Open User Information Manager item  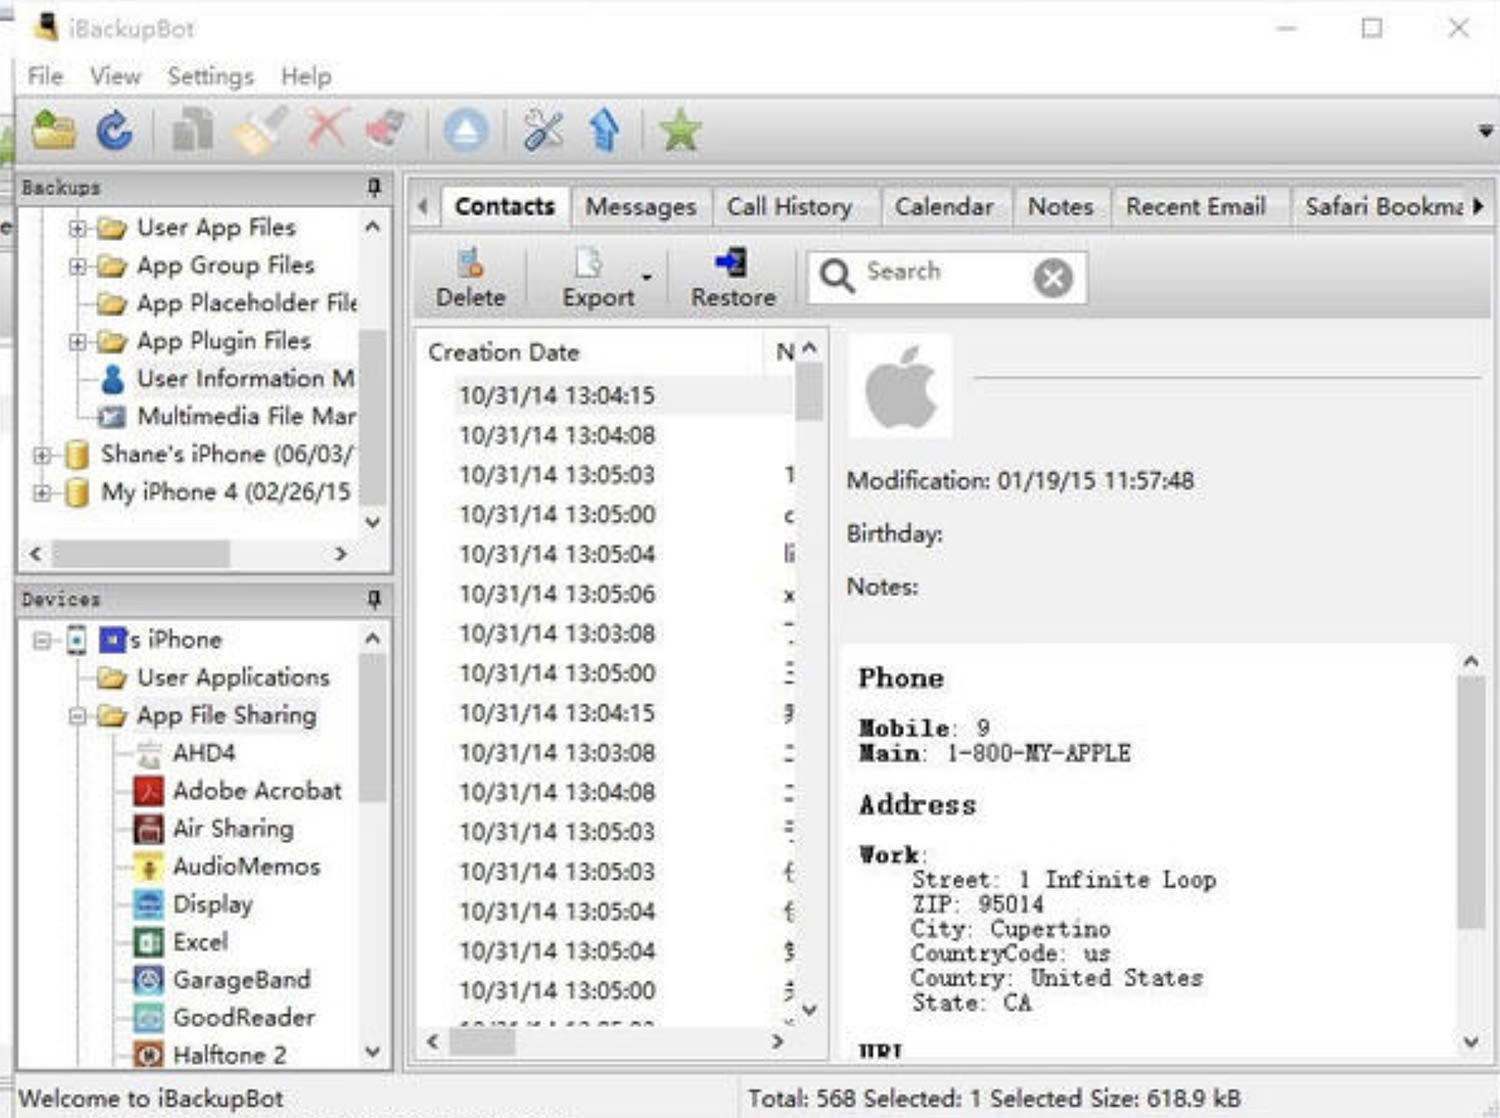[x=228, y=379]
